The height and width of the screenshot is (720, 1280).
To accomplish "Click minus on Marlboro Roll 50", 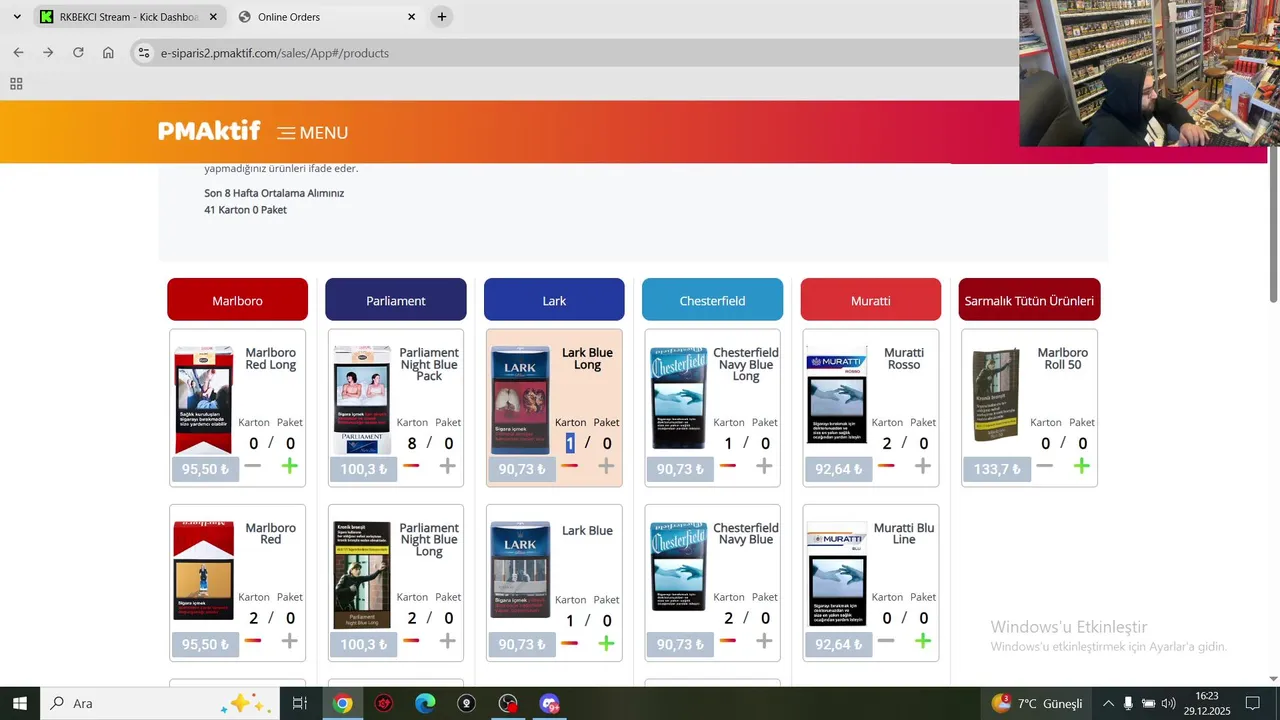I will tap(1044, 466).
